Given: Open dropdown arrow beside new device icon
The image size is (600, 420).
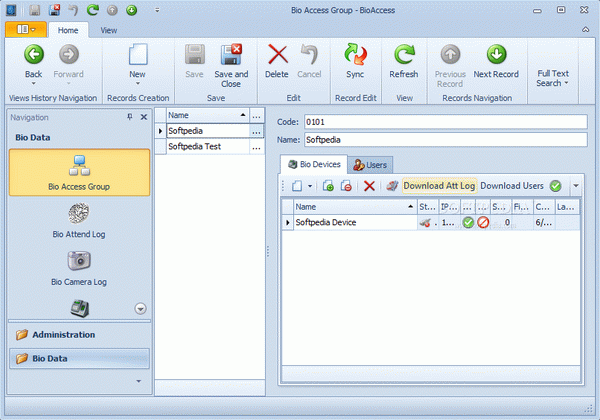Looking at the screenshot, I should 310,186.
